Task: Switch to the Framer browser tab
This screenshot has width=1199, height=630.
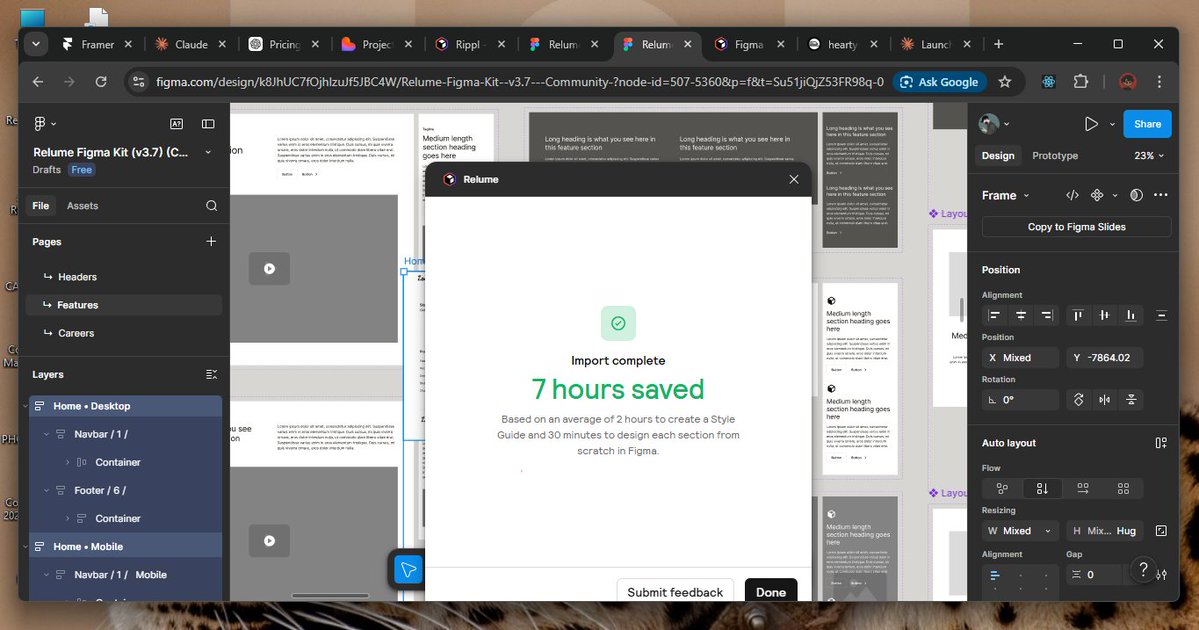Action: pos(97,44)
